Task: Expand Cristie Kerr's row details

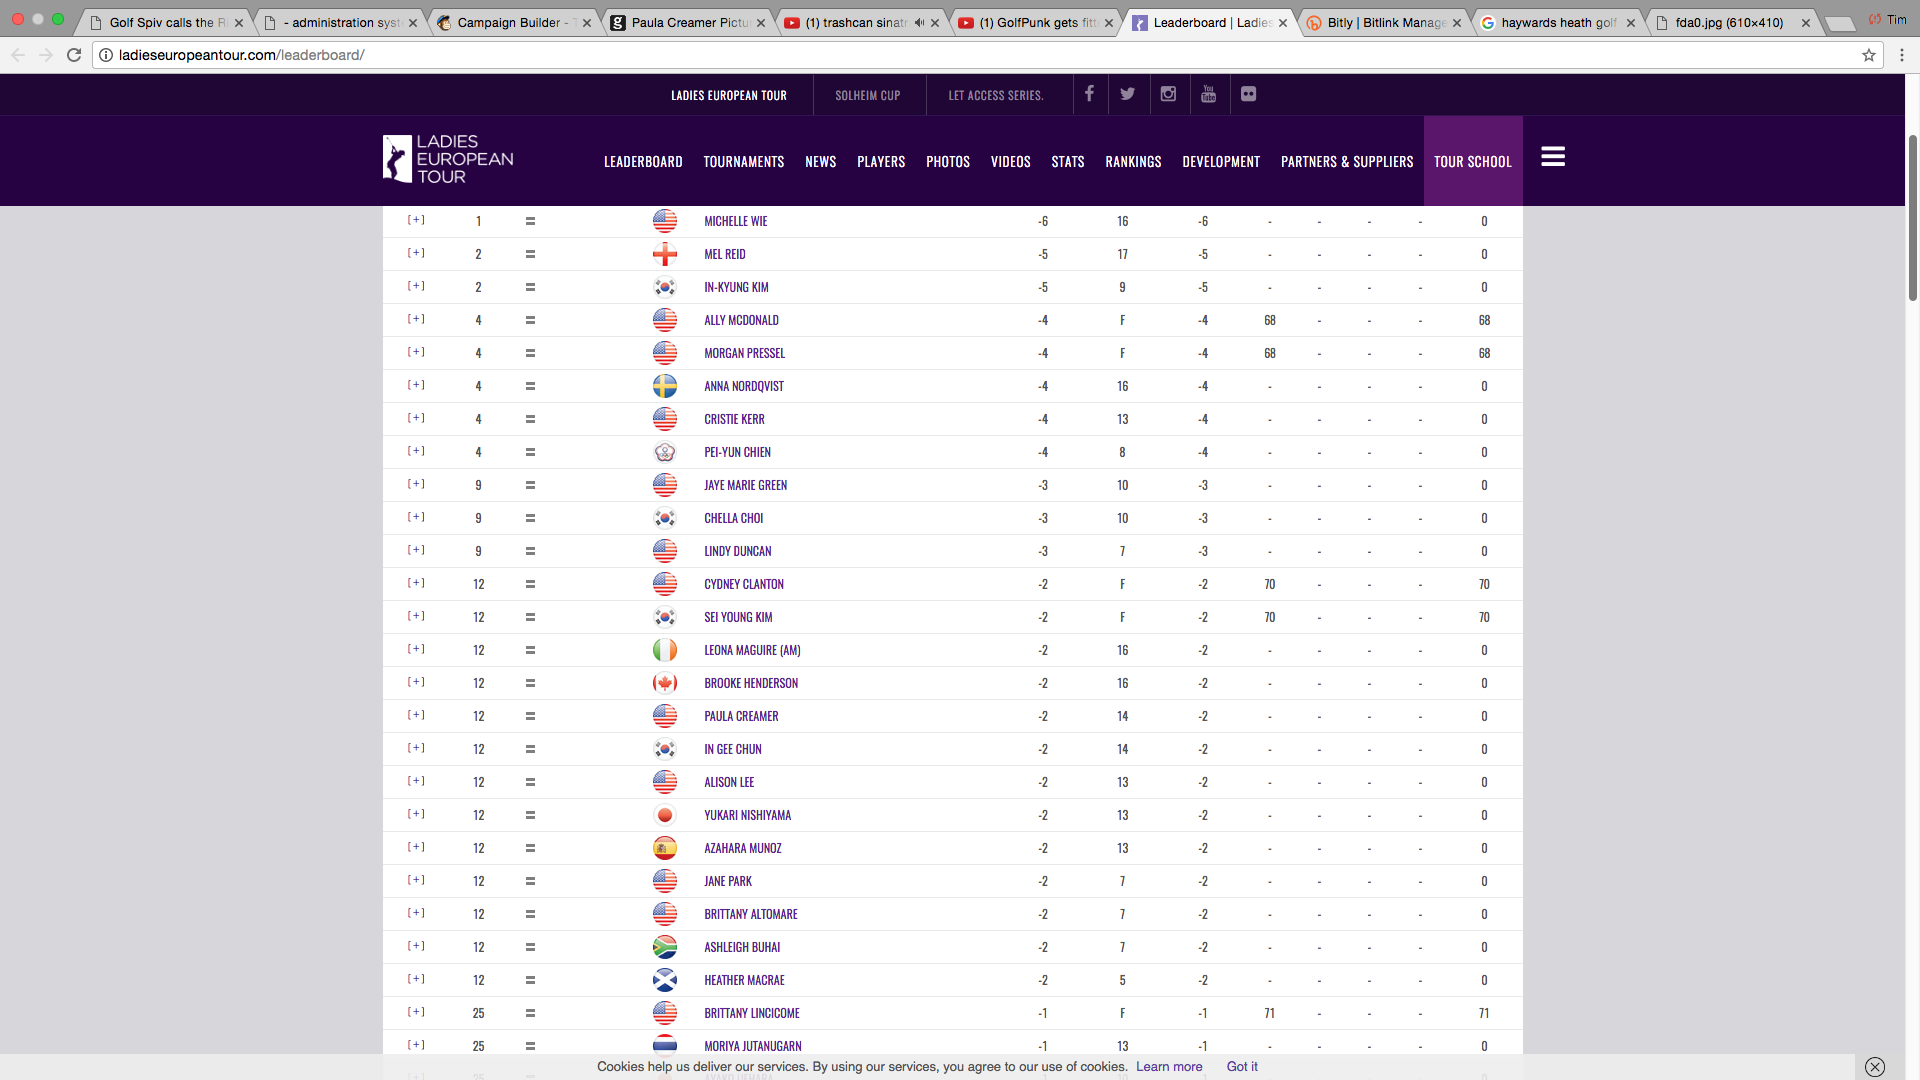Action: click(x=416, y=418)
